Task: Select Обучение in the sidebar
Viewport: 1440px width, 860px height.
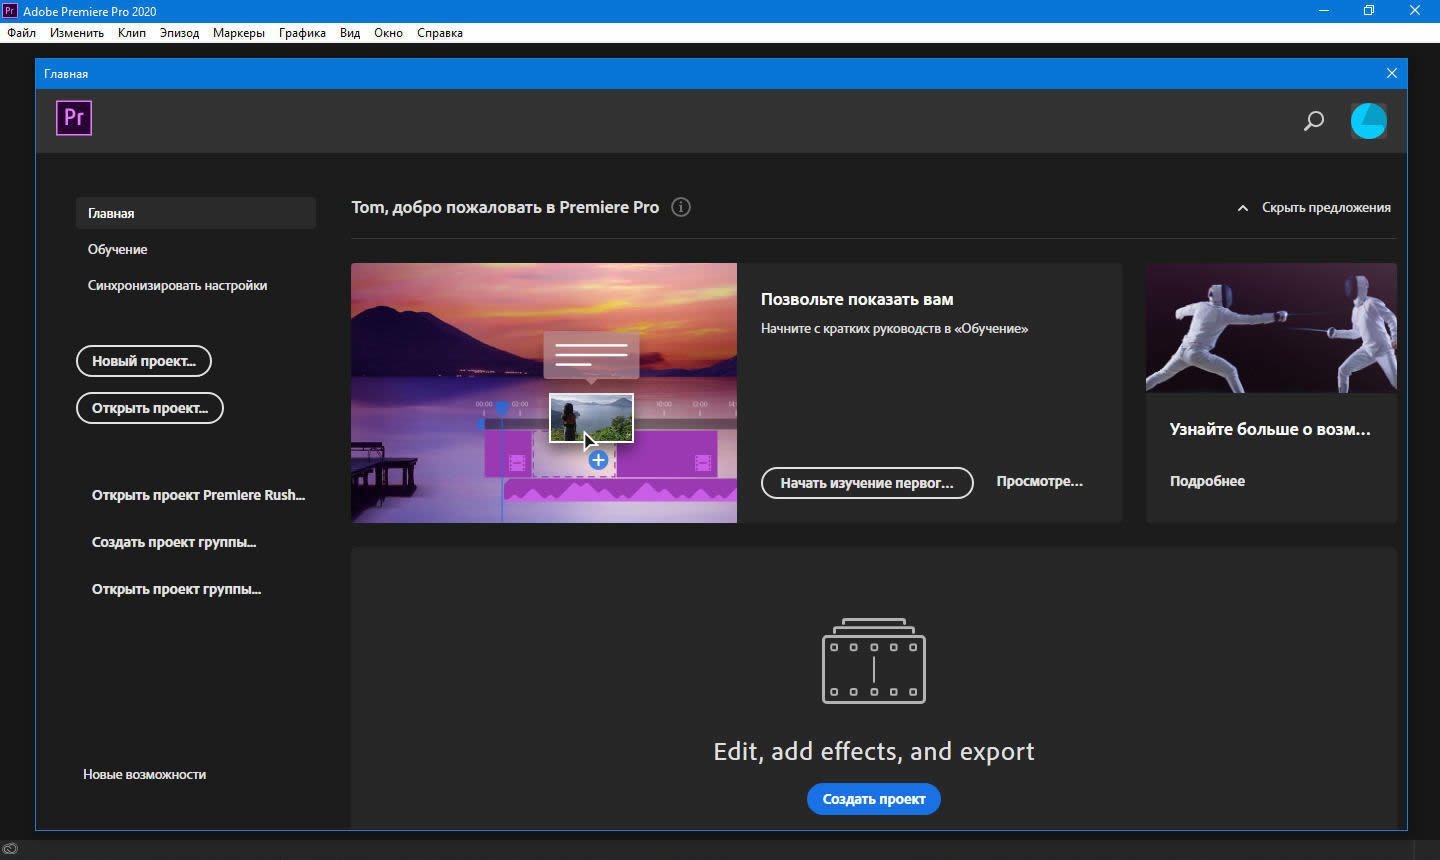Action: pyautogui.click(x=117, y=249)
